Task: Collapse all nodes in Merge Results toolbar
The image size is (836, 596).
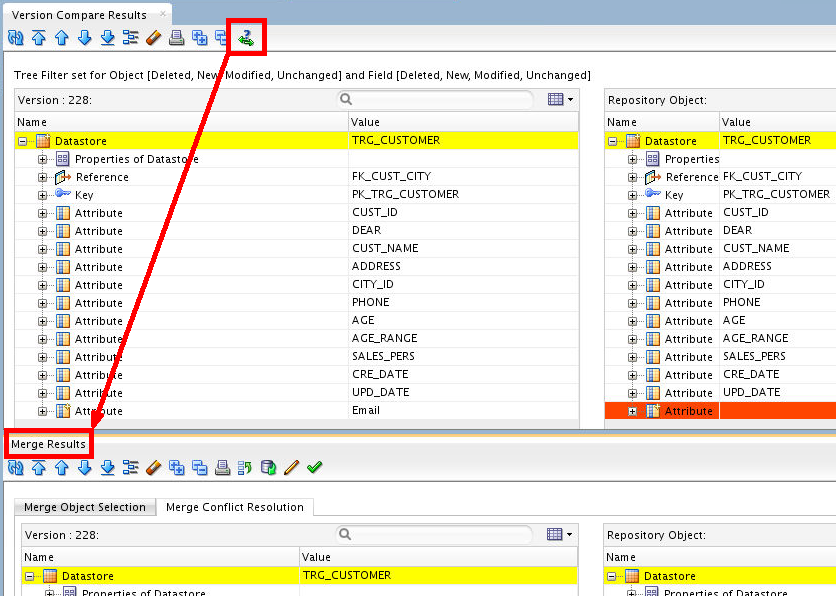Action: 199,468
